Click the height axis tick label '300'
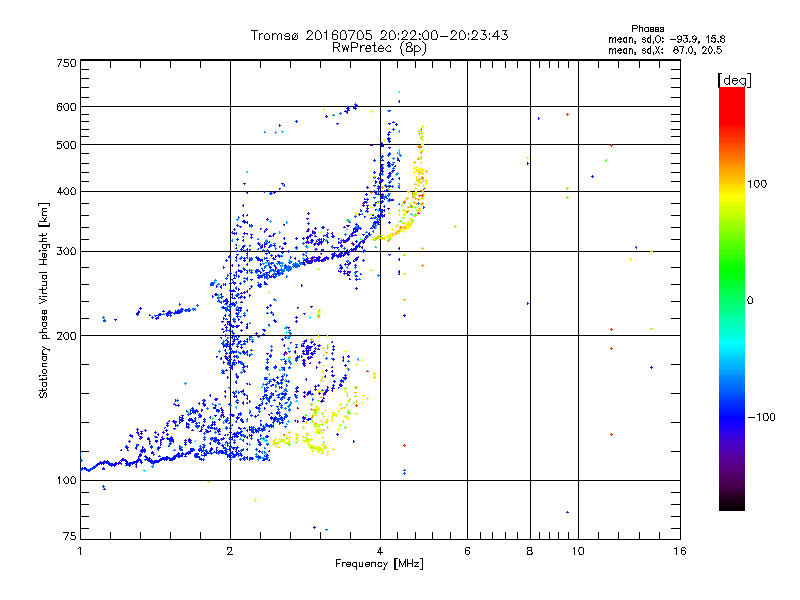Screen dimensions: 800x600 tap(66, 251)
